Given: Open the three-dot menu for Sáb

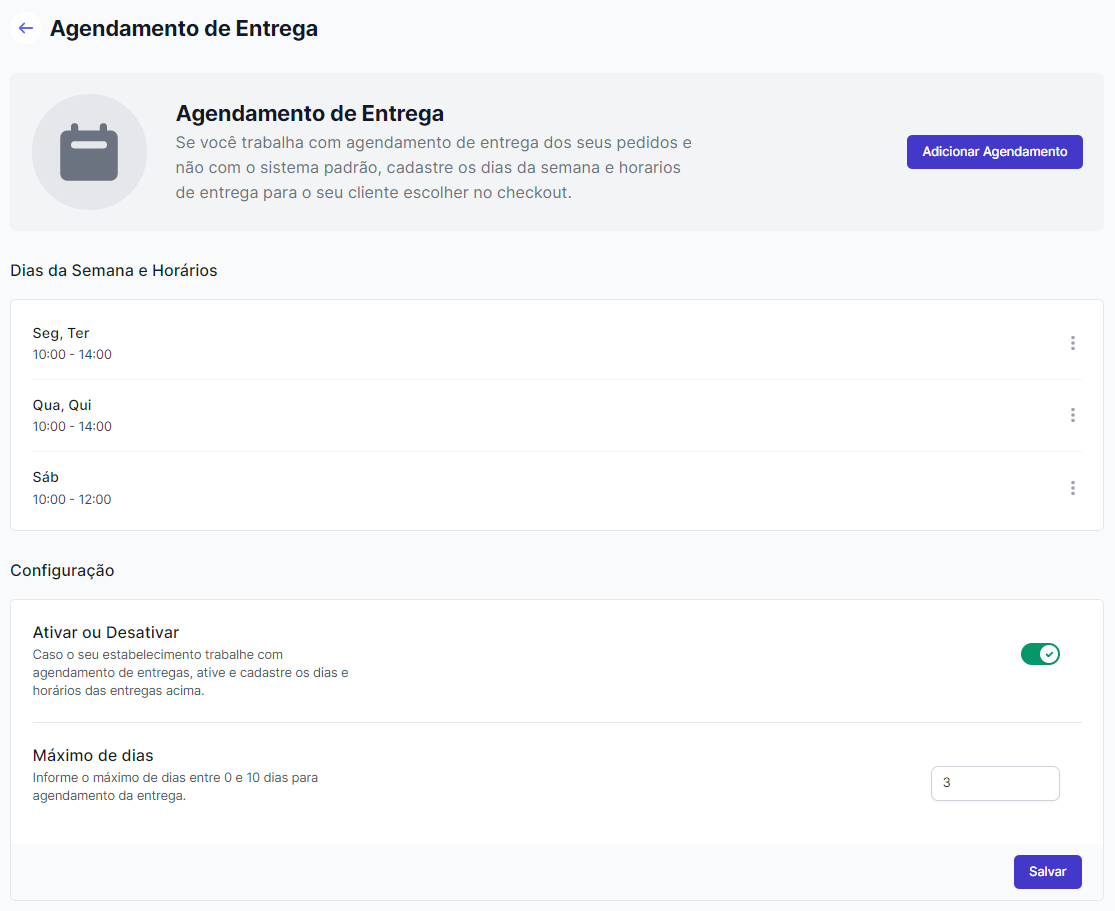Looking at the screenshot, I should (x=1072, y=488).
